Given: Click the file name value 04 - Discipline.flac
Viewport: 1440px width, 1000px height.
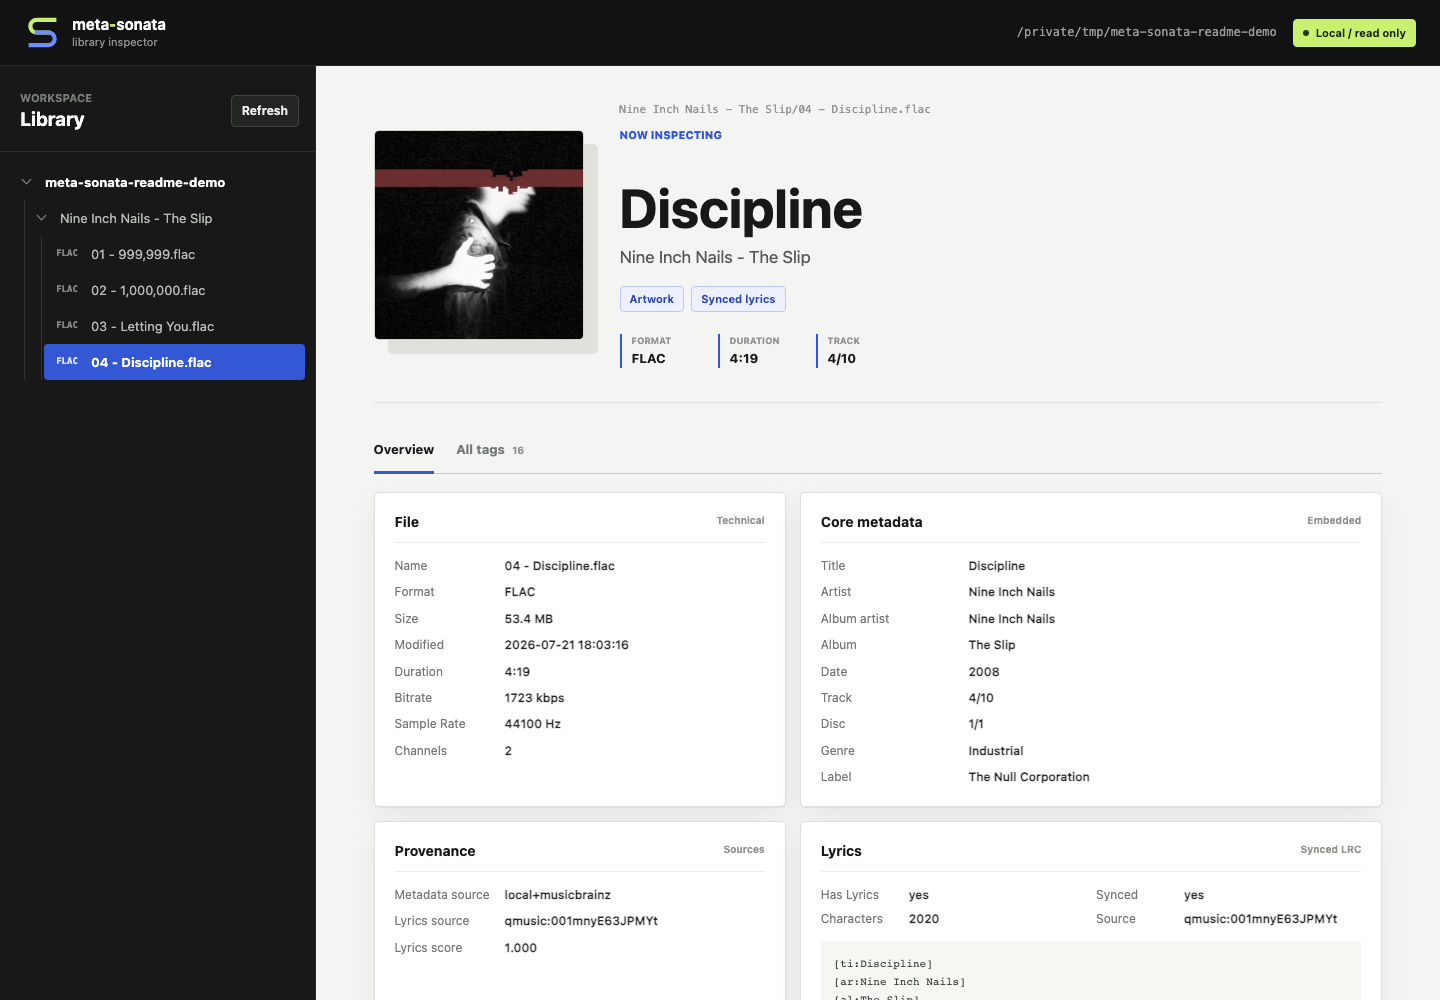Looking at the screenshot, I should point(560,566).
